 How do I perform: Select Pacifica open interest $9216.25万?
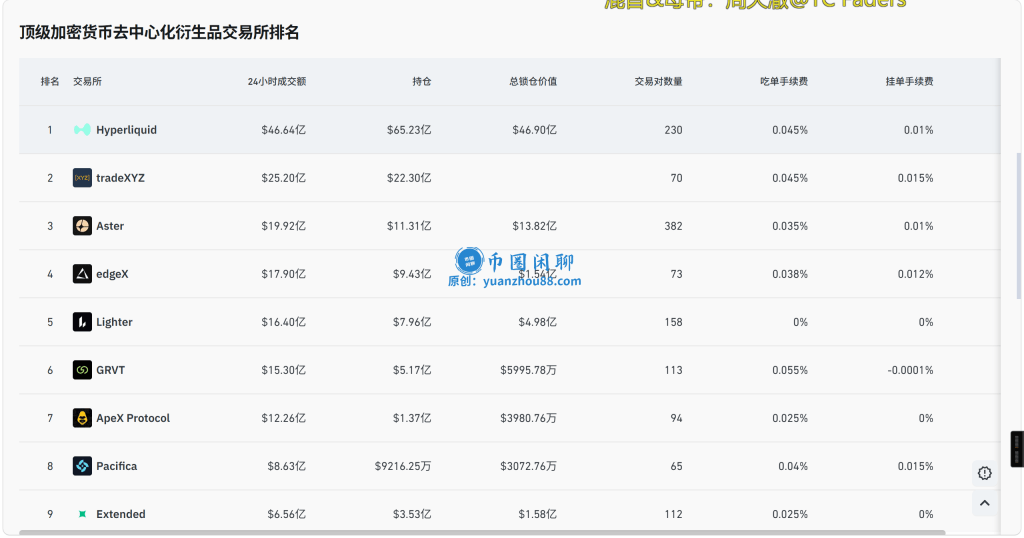[x=403, y=466]
